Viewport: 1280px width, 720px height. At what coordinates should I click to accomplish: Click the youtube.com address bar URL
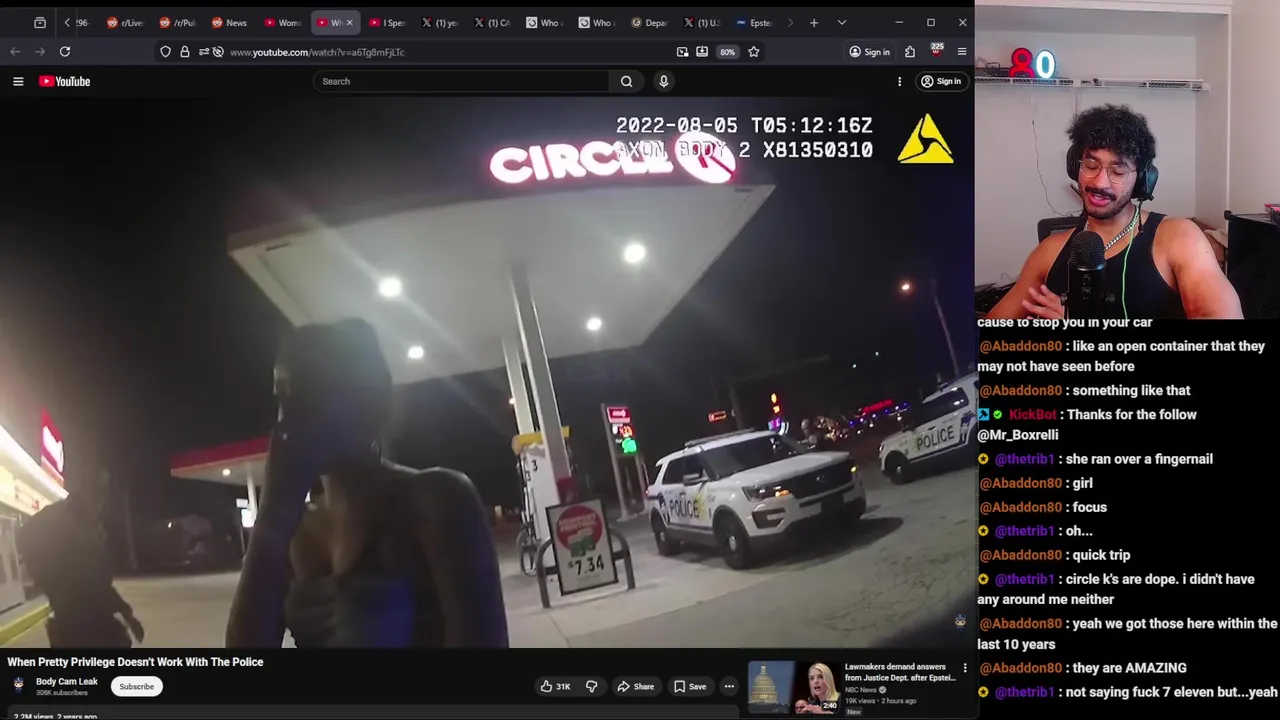point(317,52)
